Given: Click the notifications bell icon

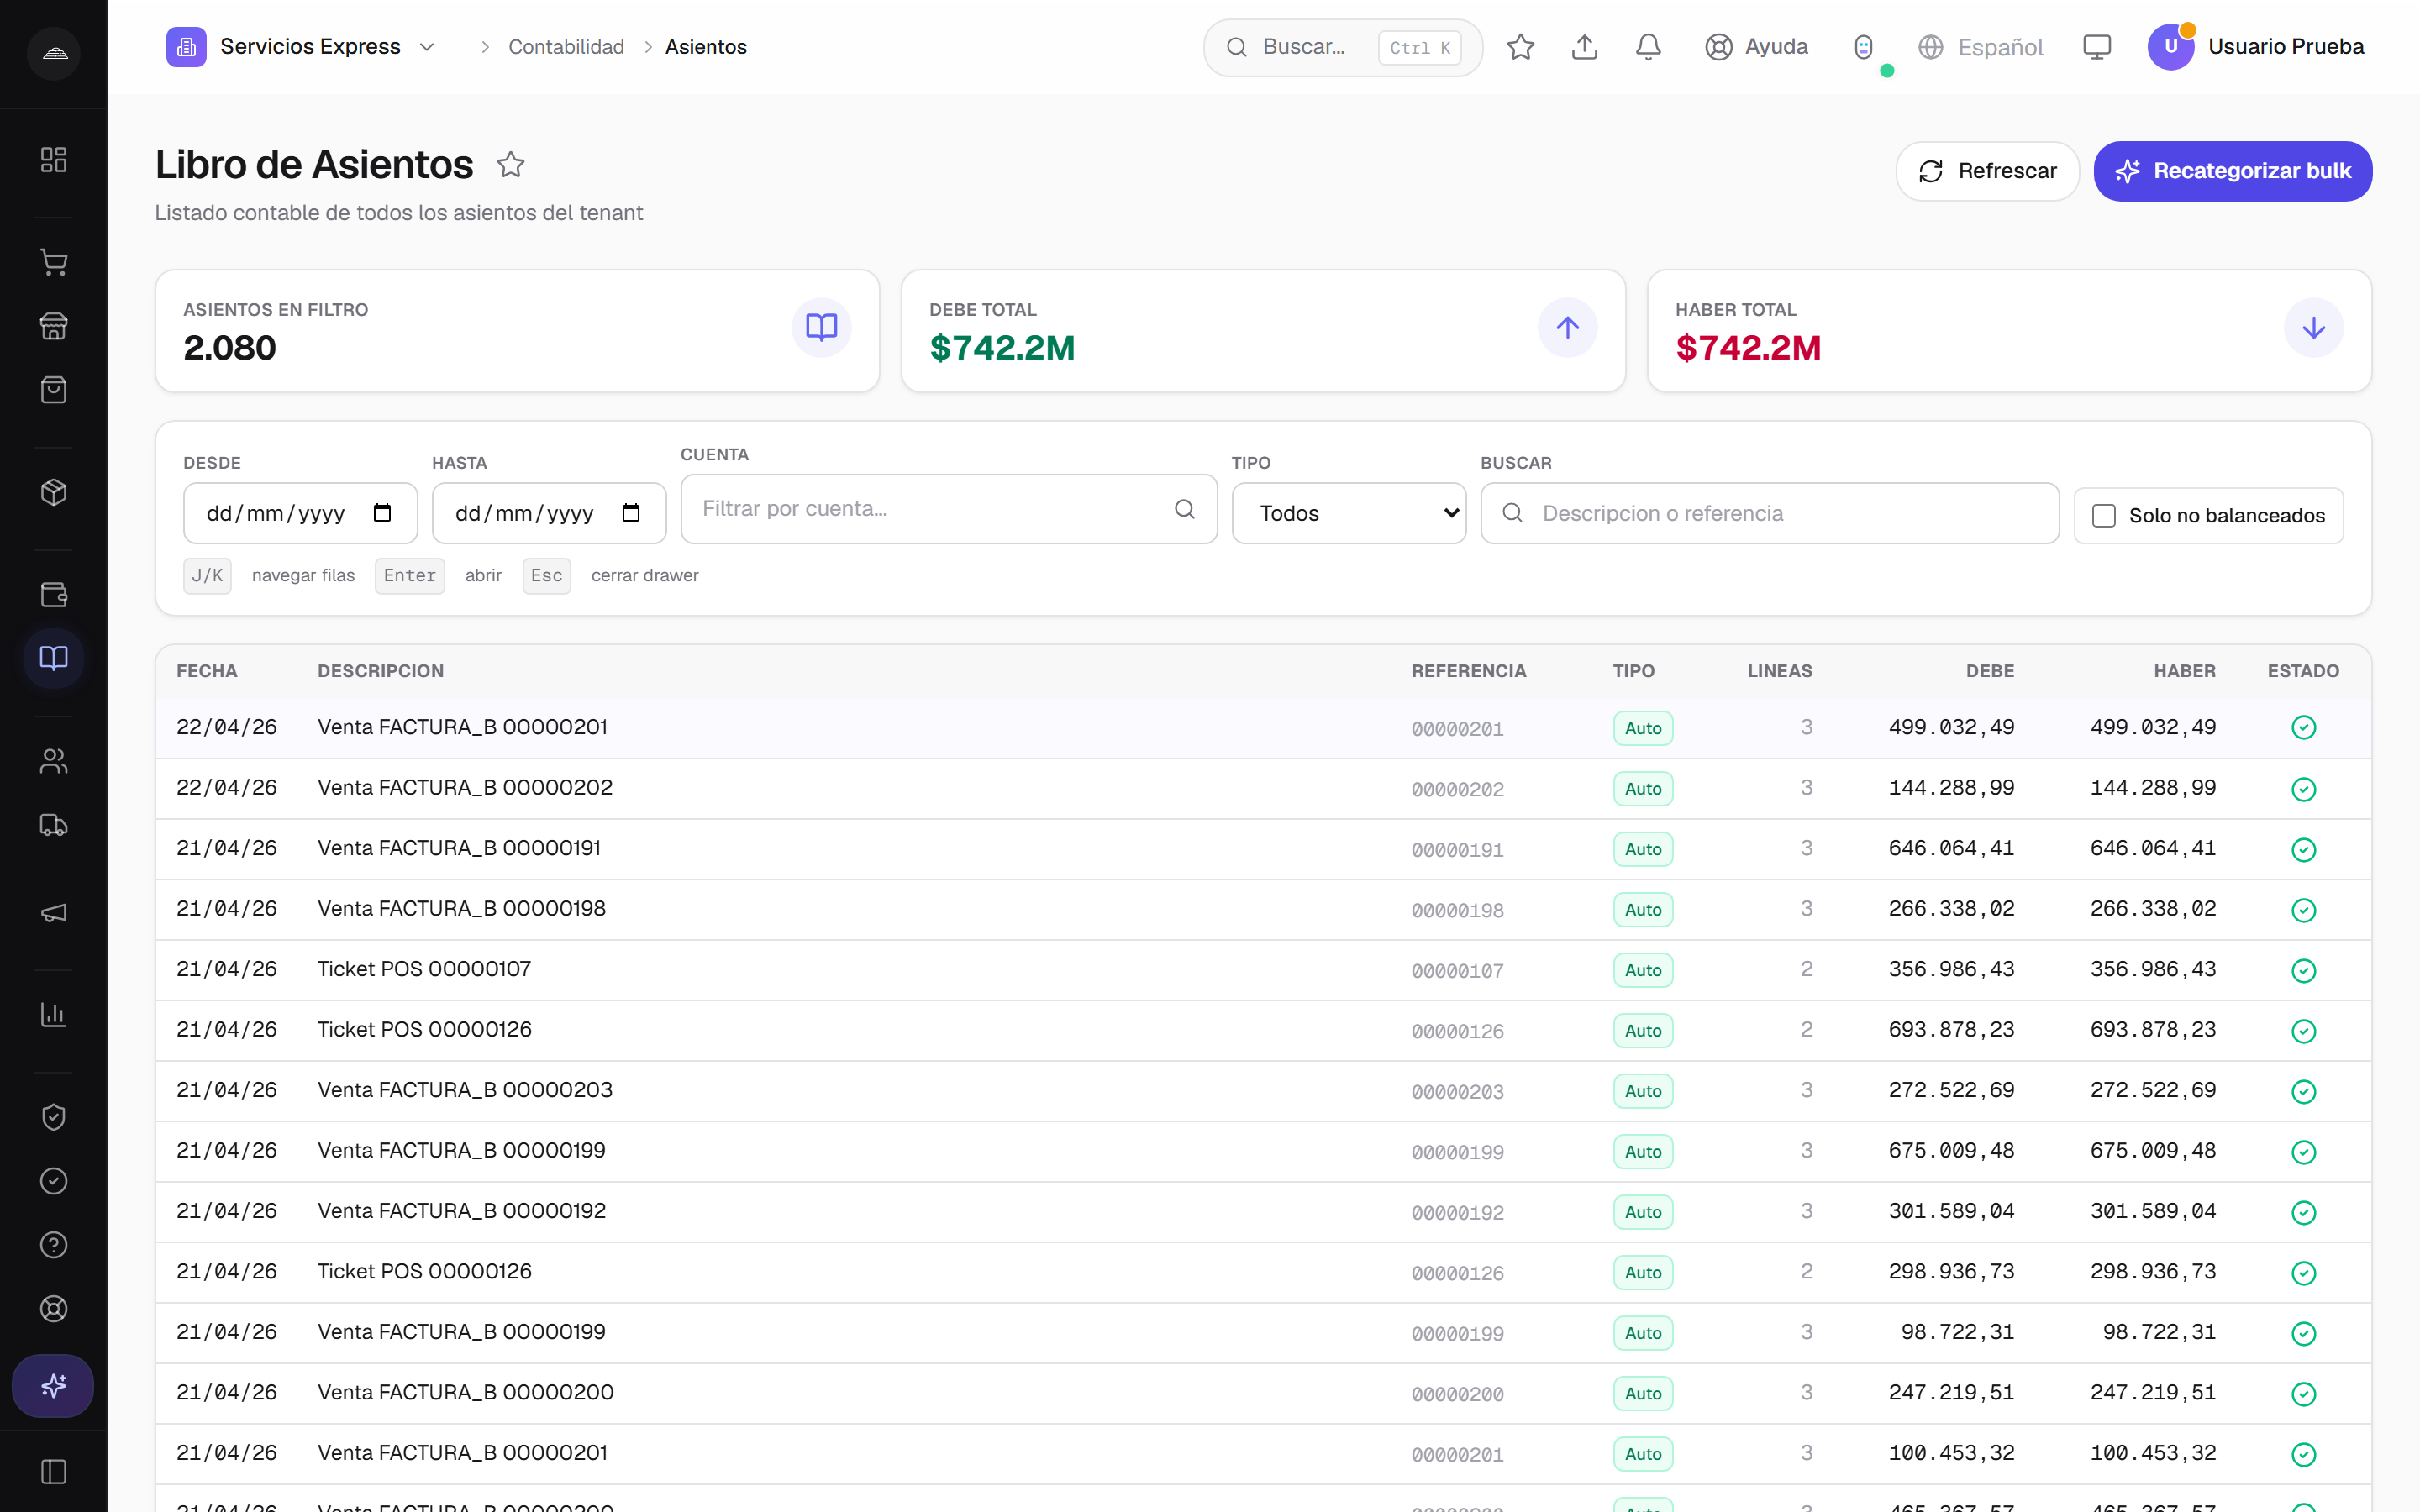Looking at the screenshot, I should tap(1648, 47).
